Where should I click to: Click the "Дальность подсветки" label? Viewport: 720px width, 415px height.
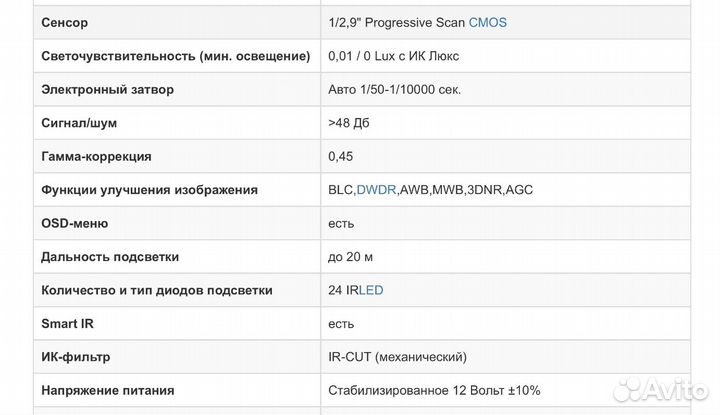(x=110, y=257)
